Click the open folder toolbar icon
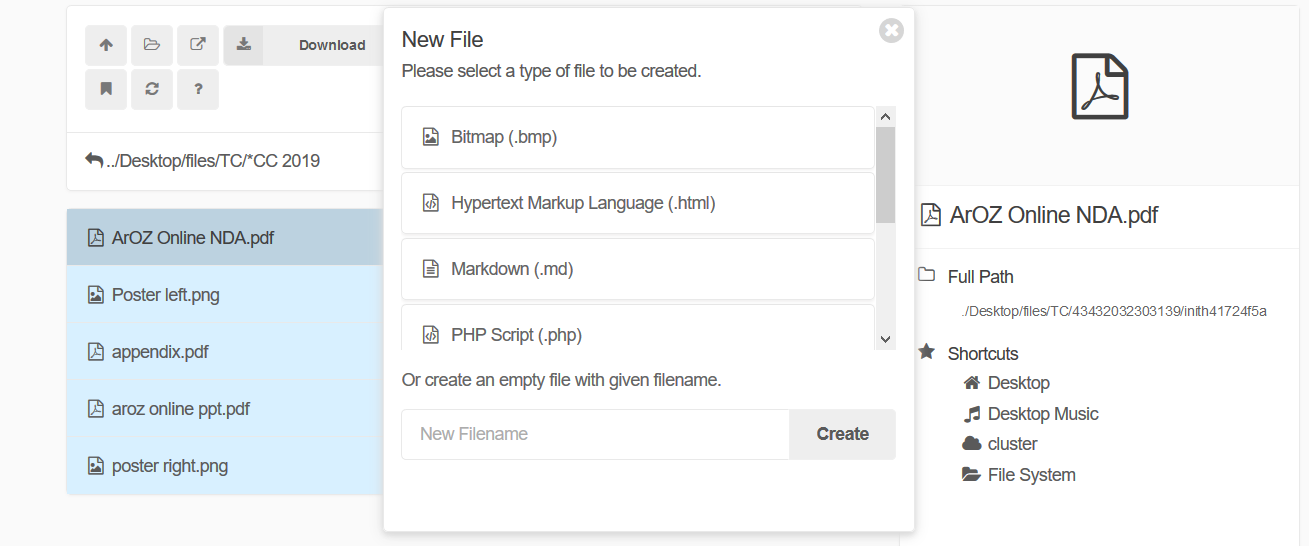This screenshot has width=1309, height=546. click(152, 45)
